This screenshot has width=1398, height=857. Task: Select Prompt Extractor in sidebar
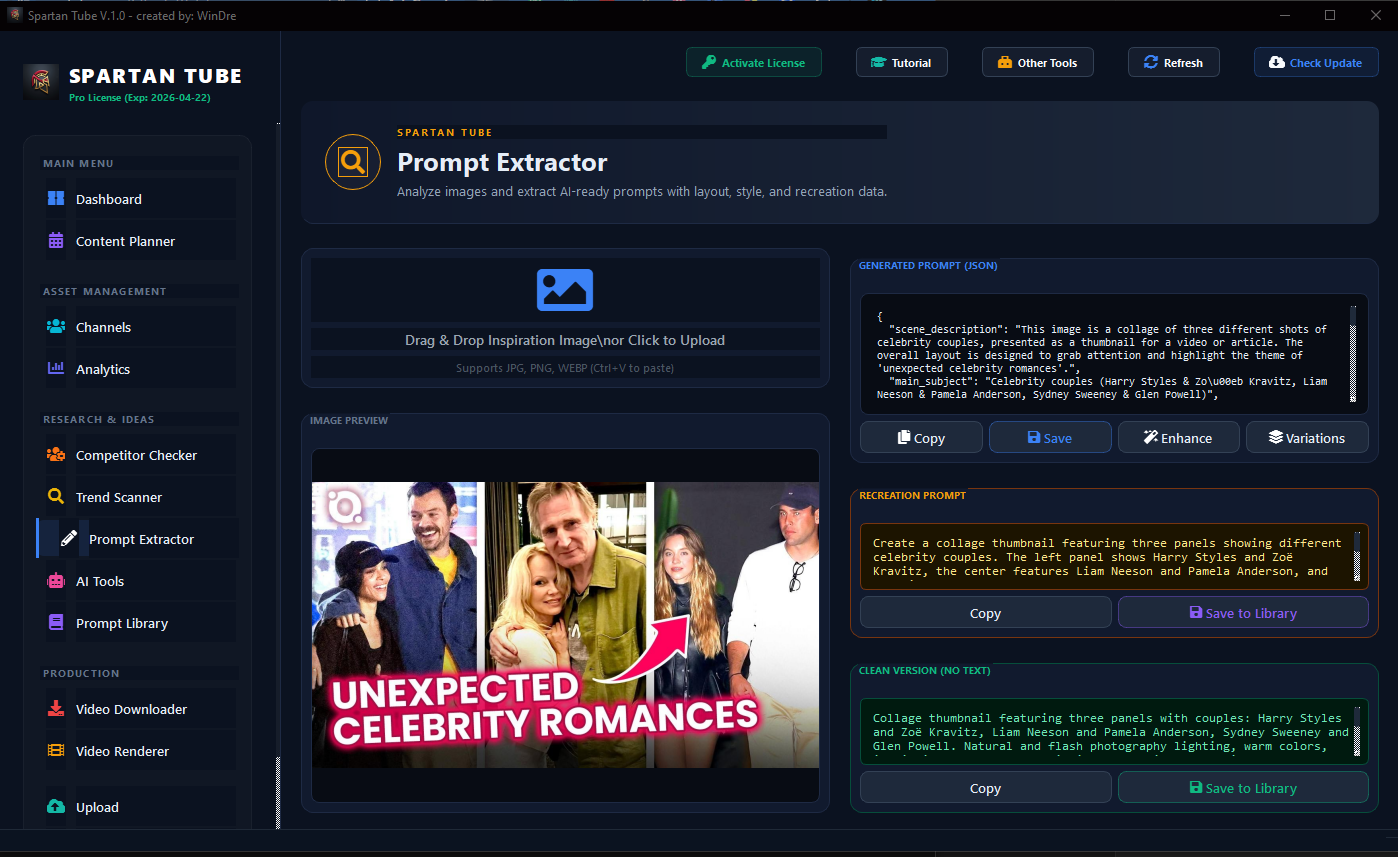pos(141,539)
